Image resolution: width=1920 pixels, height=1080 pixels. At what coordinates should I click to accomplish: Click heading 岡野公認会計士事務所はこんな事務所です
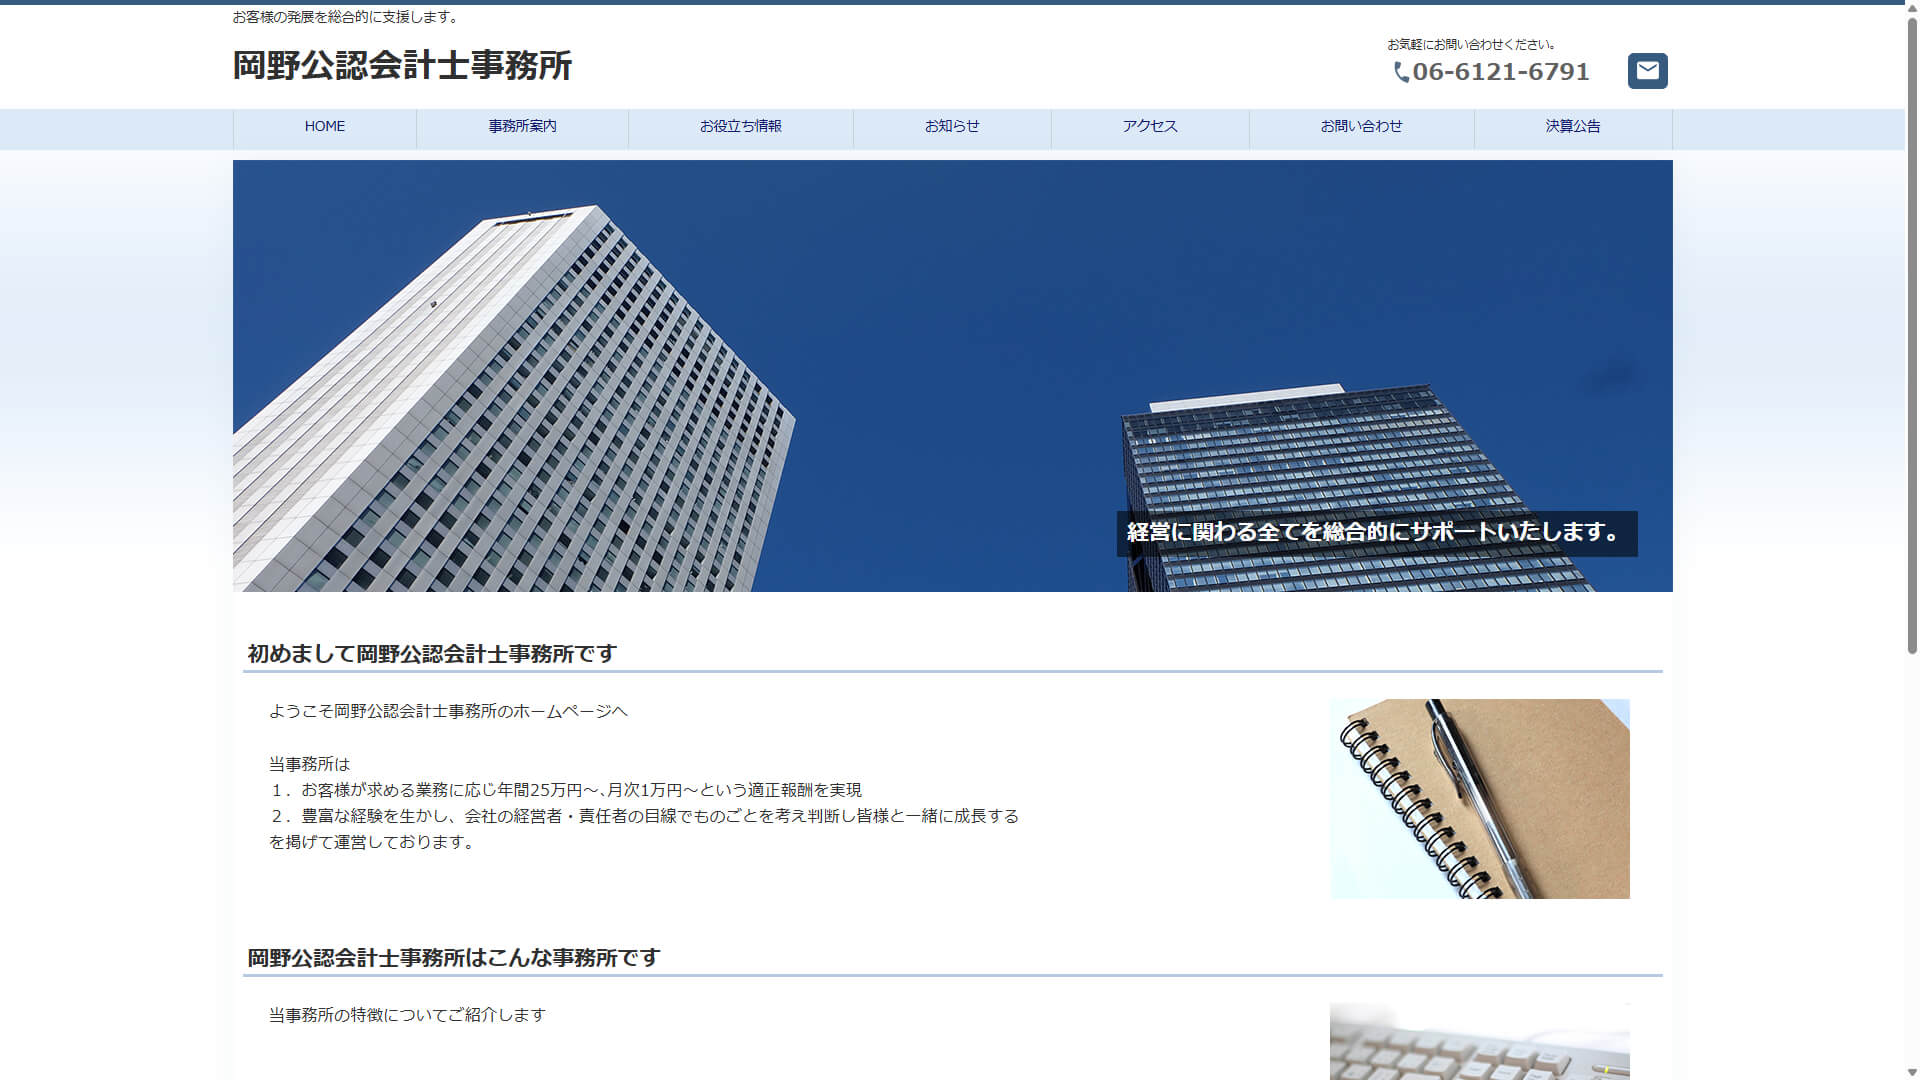point(453,958)
